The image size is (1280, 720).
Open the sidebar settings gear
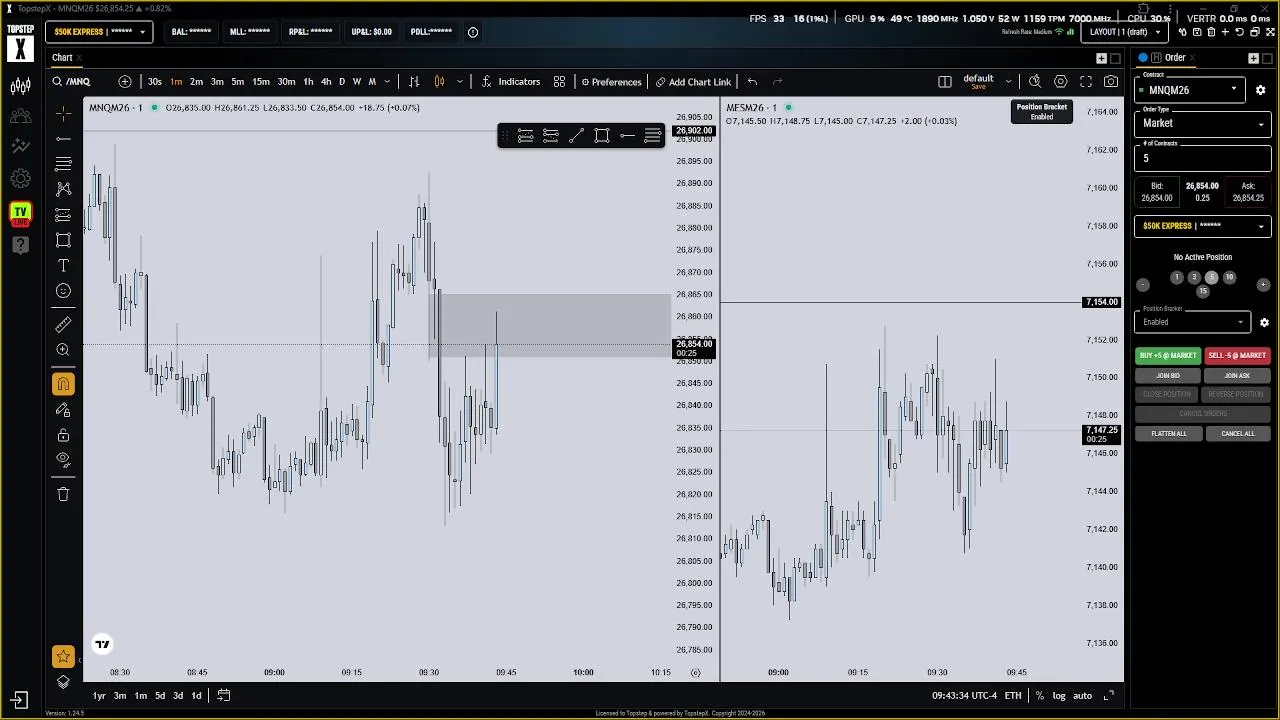20,179
